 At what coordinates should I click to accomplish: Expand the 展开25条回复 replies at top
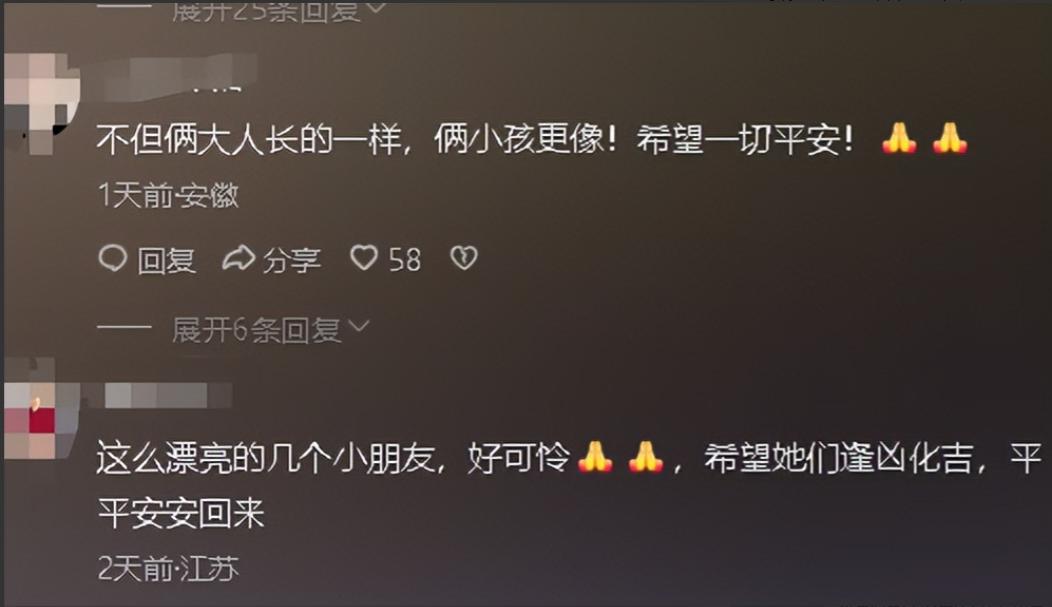point(268,10)
